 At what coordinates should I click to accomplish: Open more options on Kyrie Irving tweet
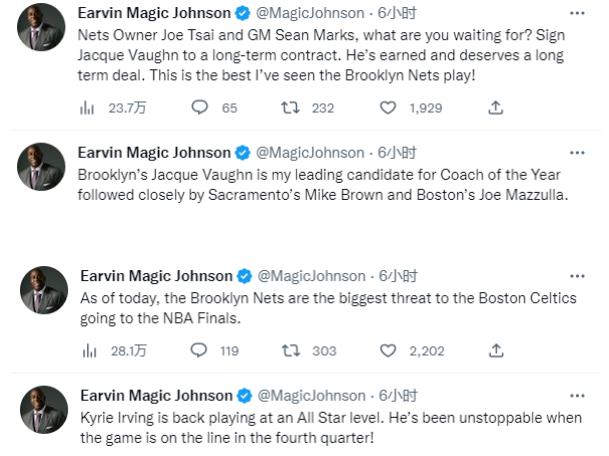coord(576,396)
